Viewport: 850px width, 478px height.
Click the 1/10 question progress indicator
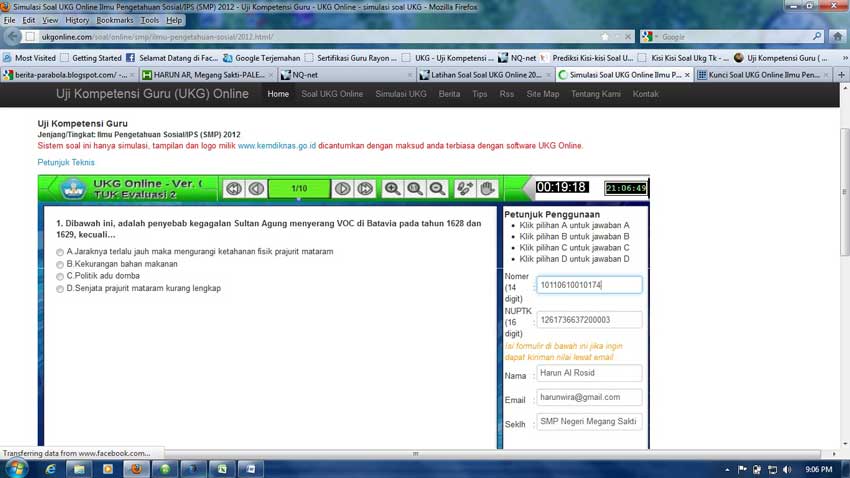(x=299, y=188)
